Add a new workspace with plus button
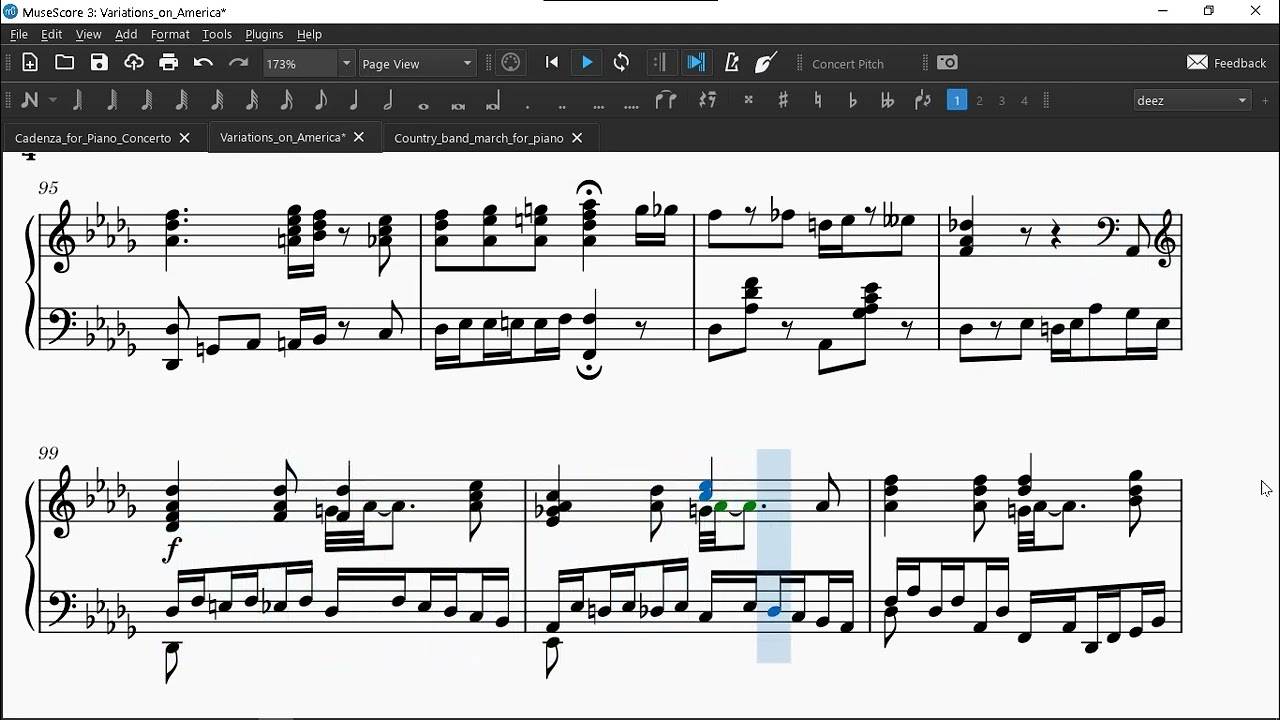1280x720 pixels. click(1265, 100)
